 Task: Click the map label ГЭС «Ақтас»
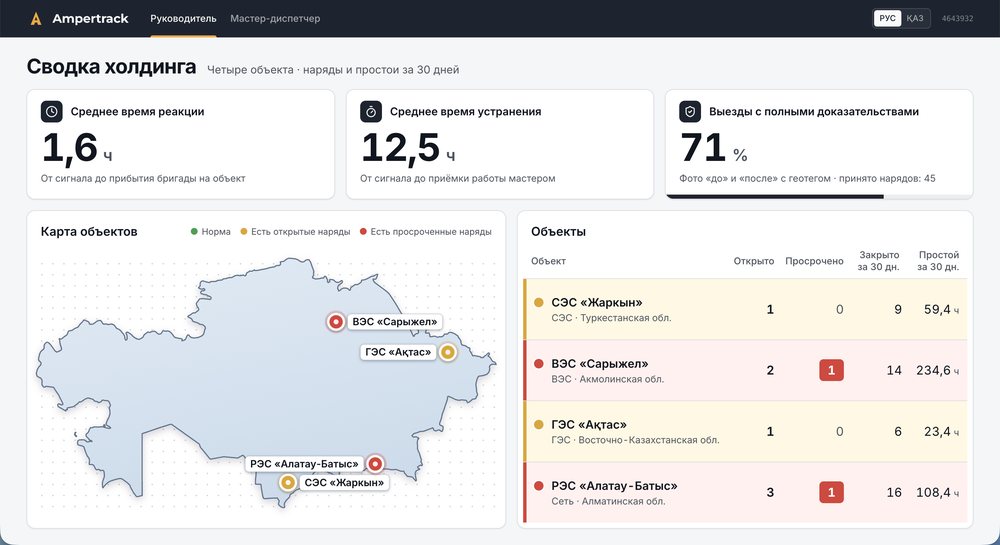tap(398, 352)
